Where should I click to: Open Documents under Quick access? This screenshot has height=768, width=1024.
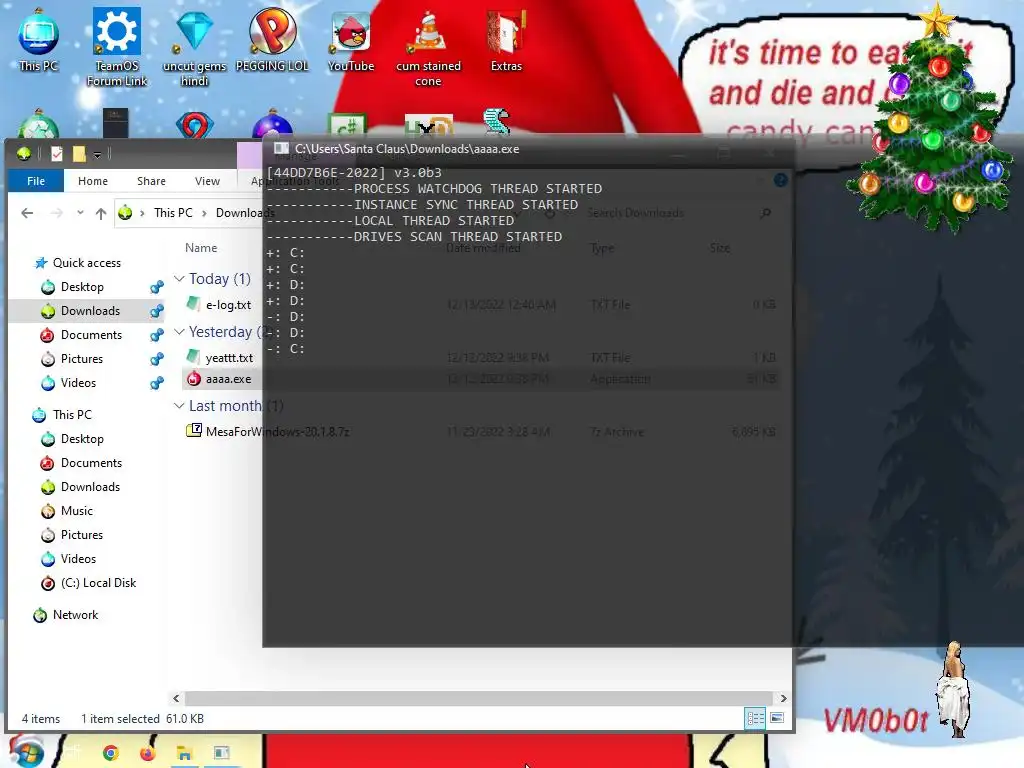click(91, 335)
